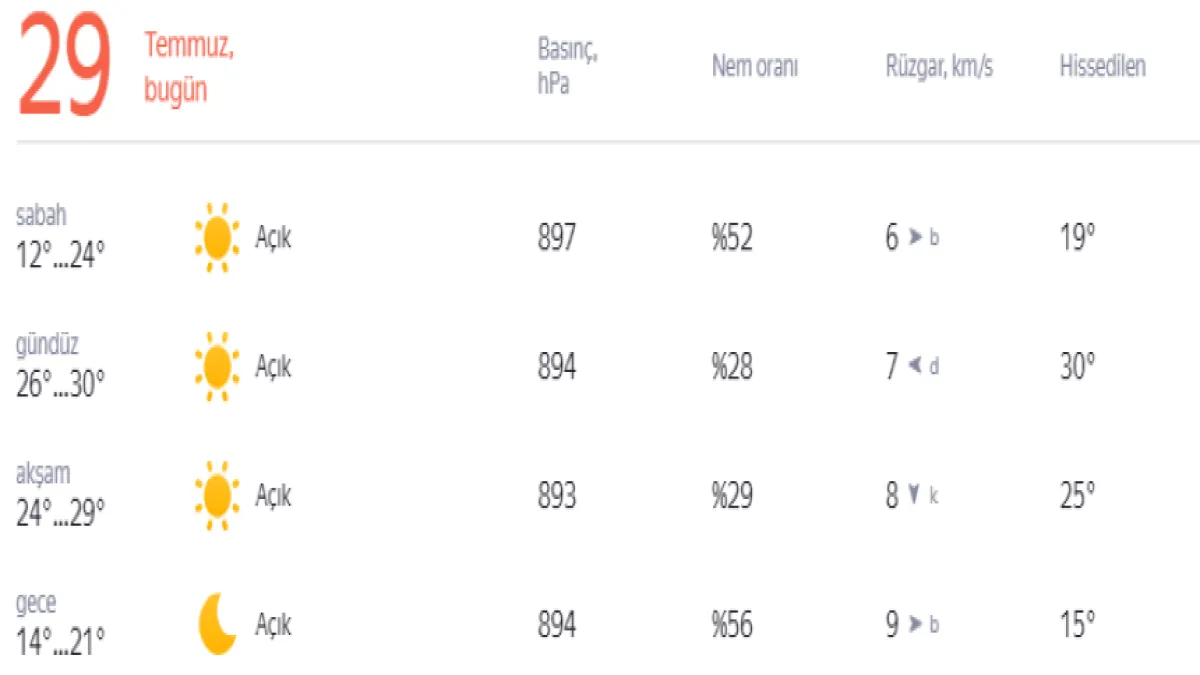
Task: Click the gündüz feels-like value 30°
Action: pyautogui.click(x=1077, y=367)
